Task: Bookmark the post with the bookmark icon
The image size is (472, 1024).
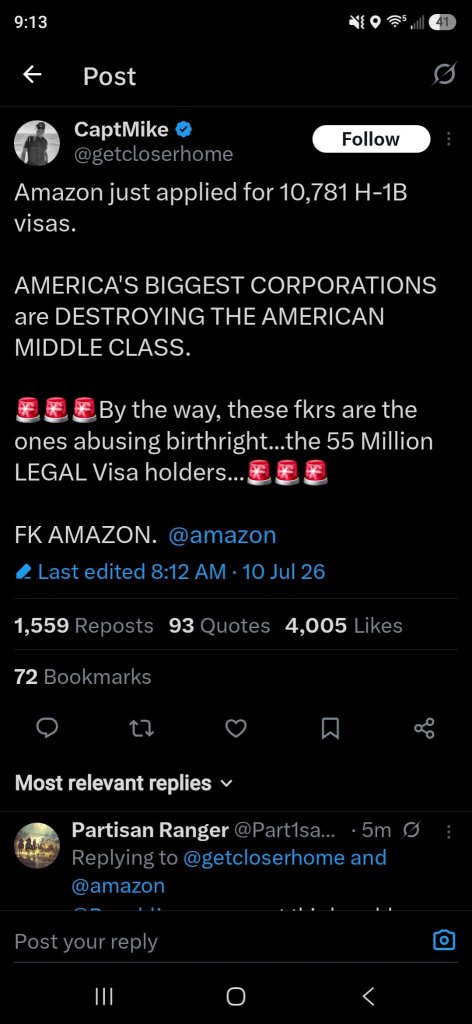Action: [x=330, y=728]
